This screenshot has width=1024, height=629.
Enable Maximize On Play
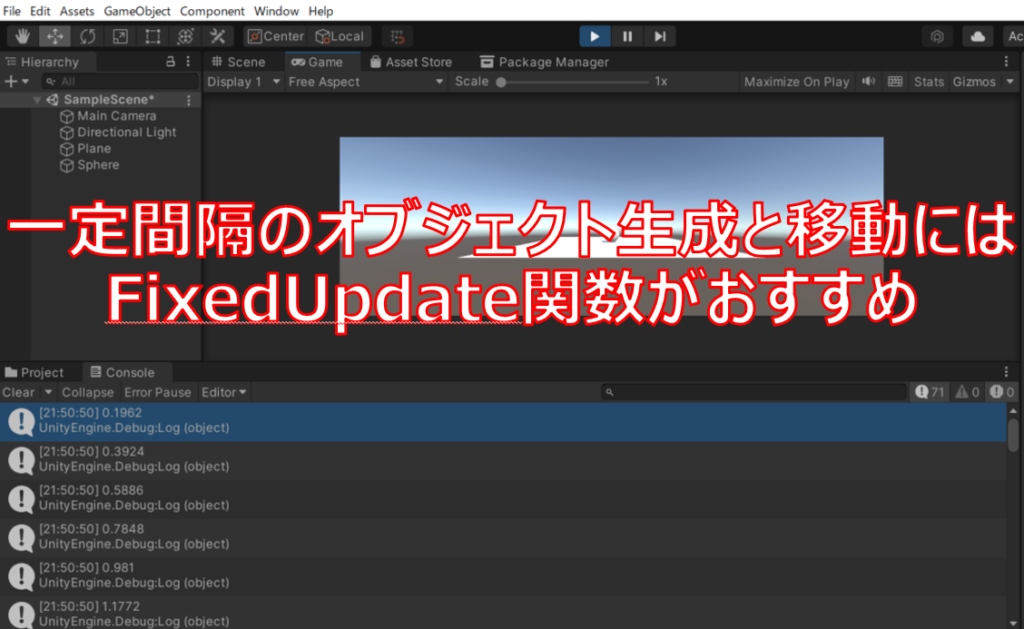click(796, 81)
